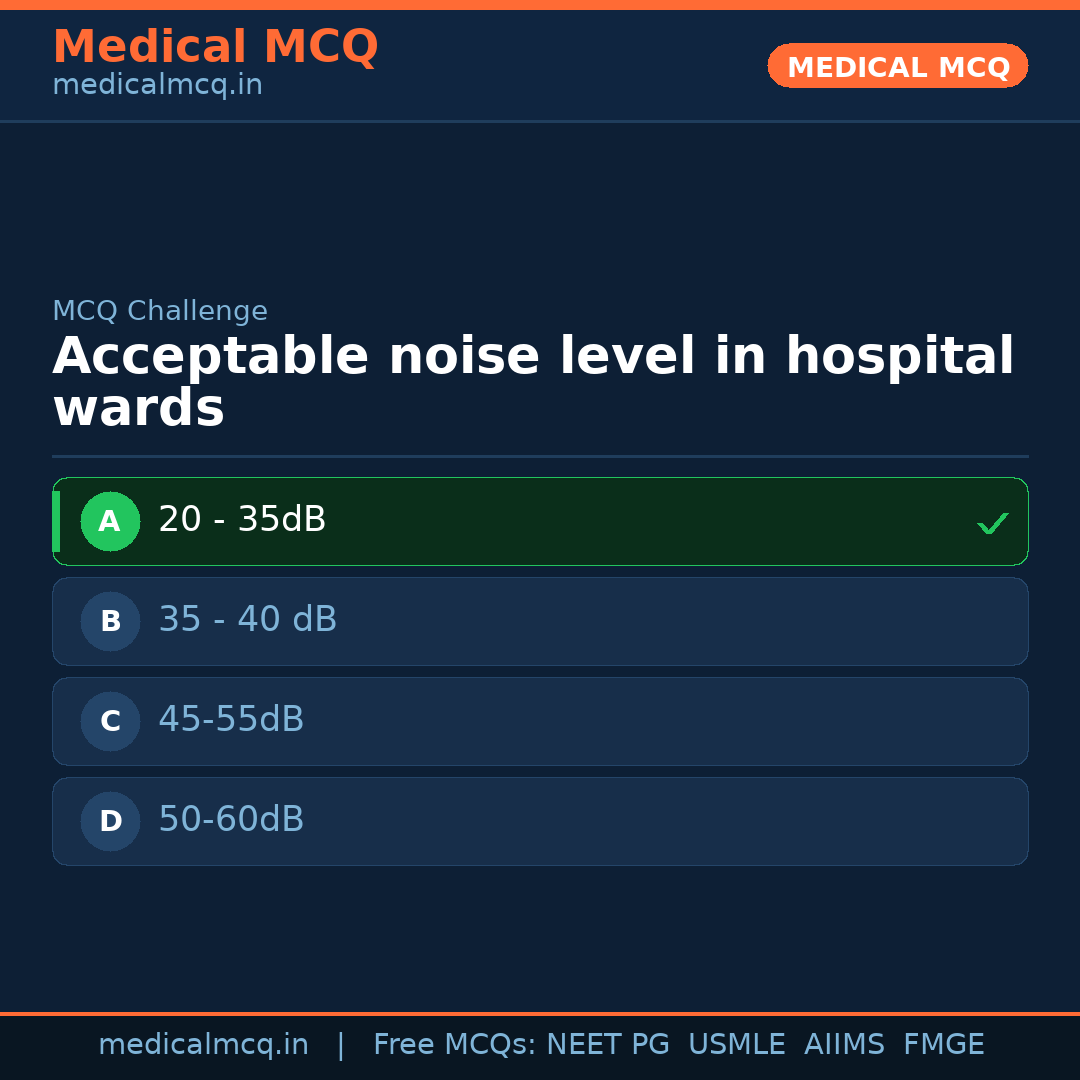Click the D circle icon
The width and height of the screenshot is (1080, 1080).
110,821
